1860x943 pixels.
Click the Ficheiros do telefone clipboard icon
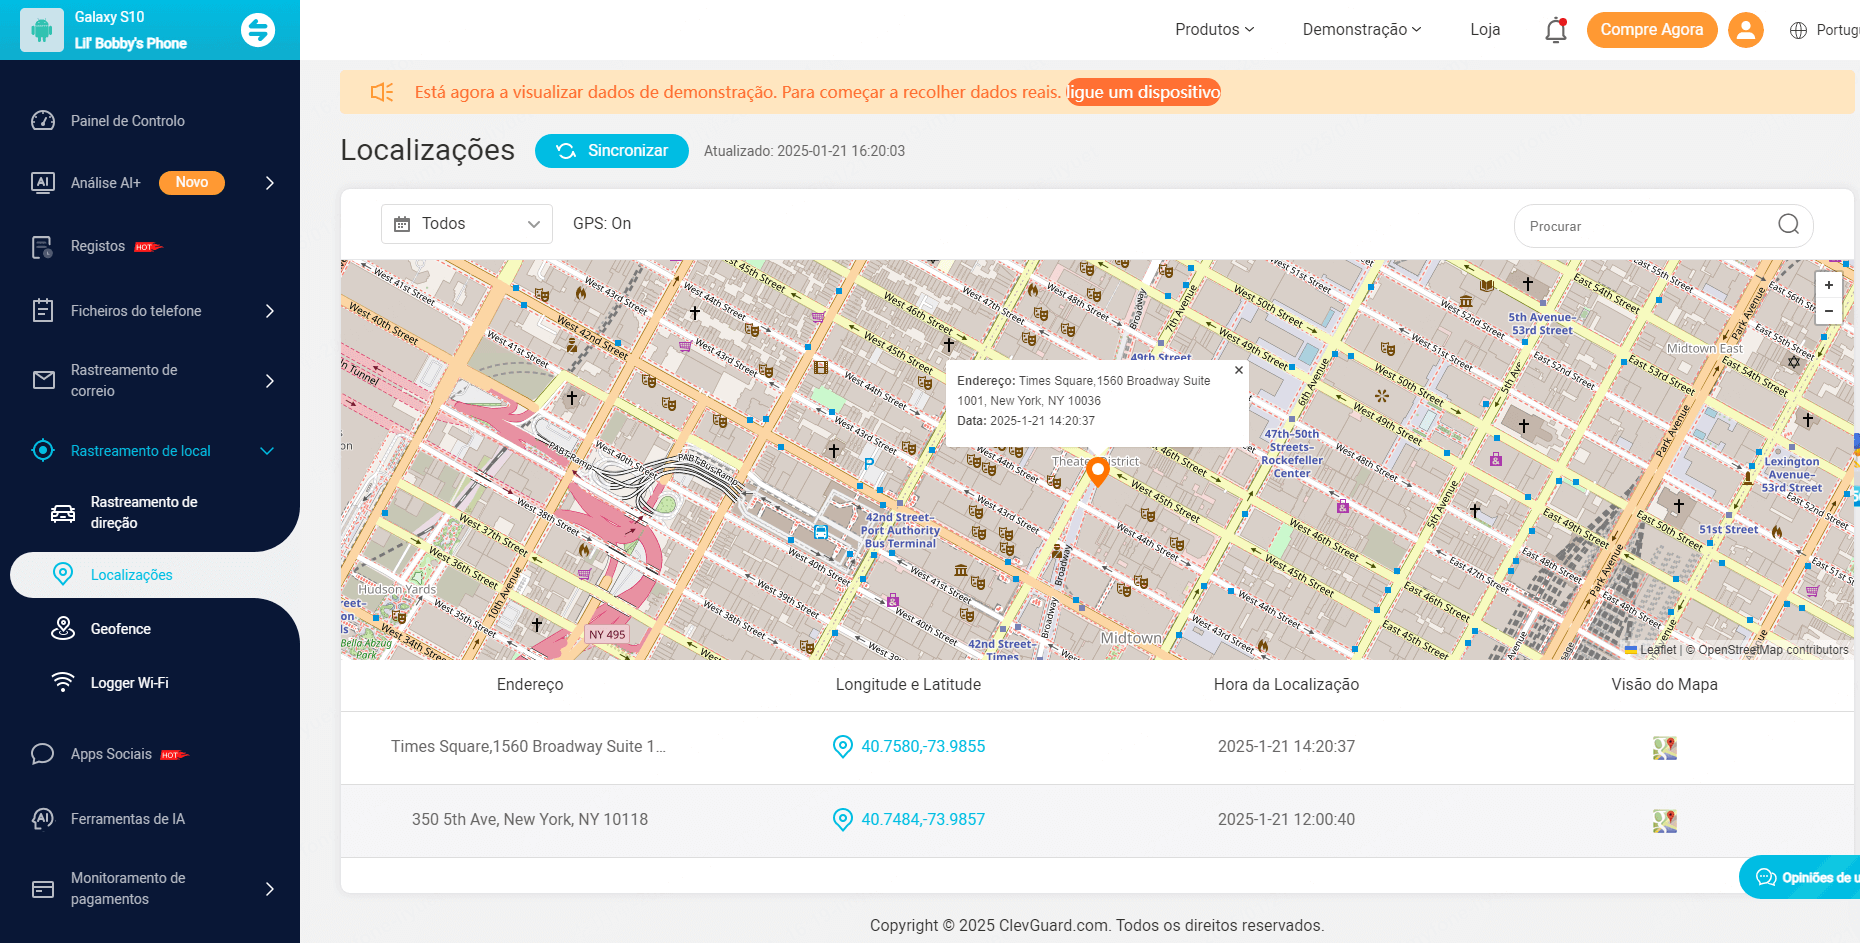pos(43,310)
